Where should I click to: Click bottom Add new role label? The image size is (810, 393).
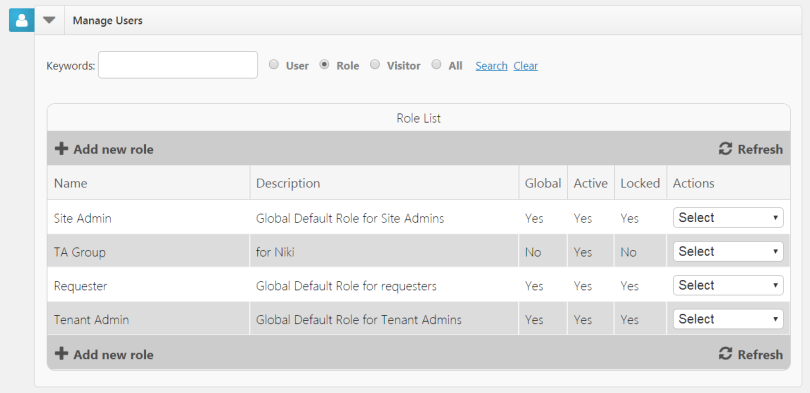pyautogui.click(x=113, y=355)
